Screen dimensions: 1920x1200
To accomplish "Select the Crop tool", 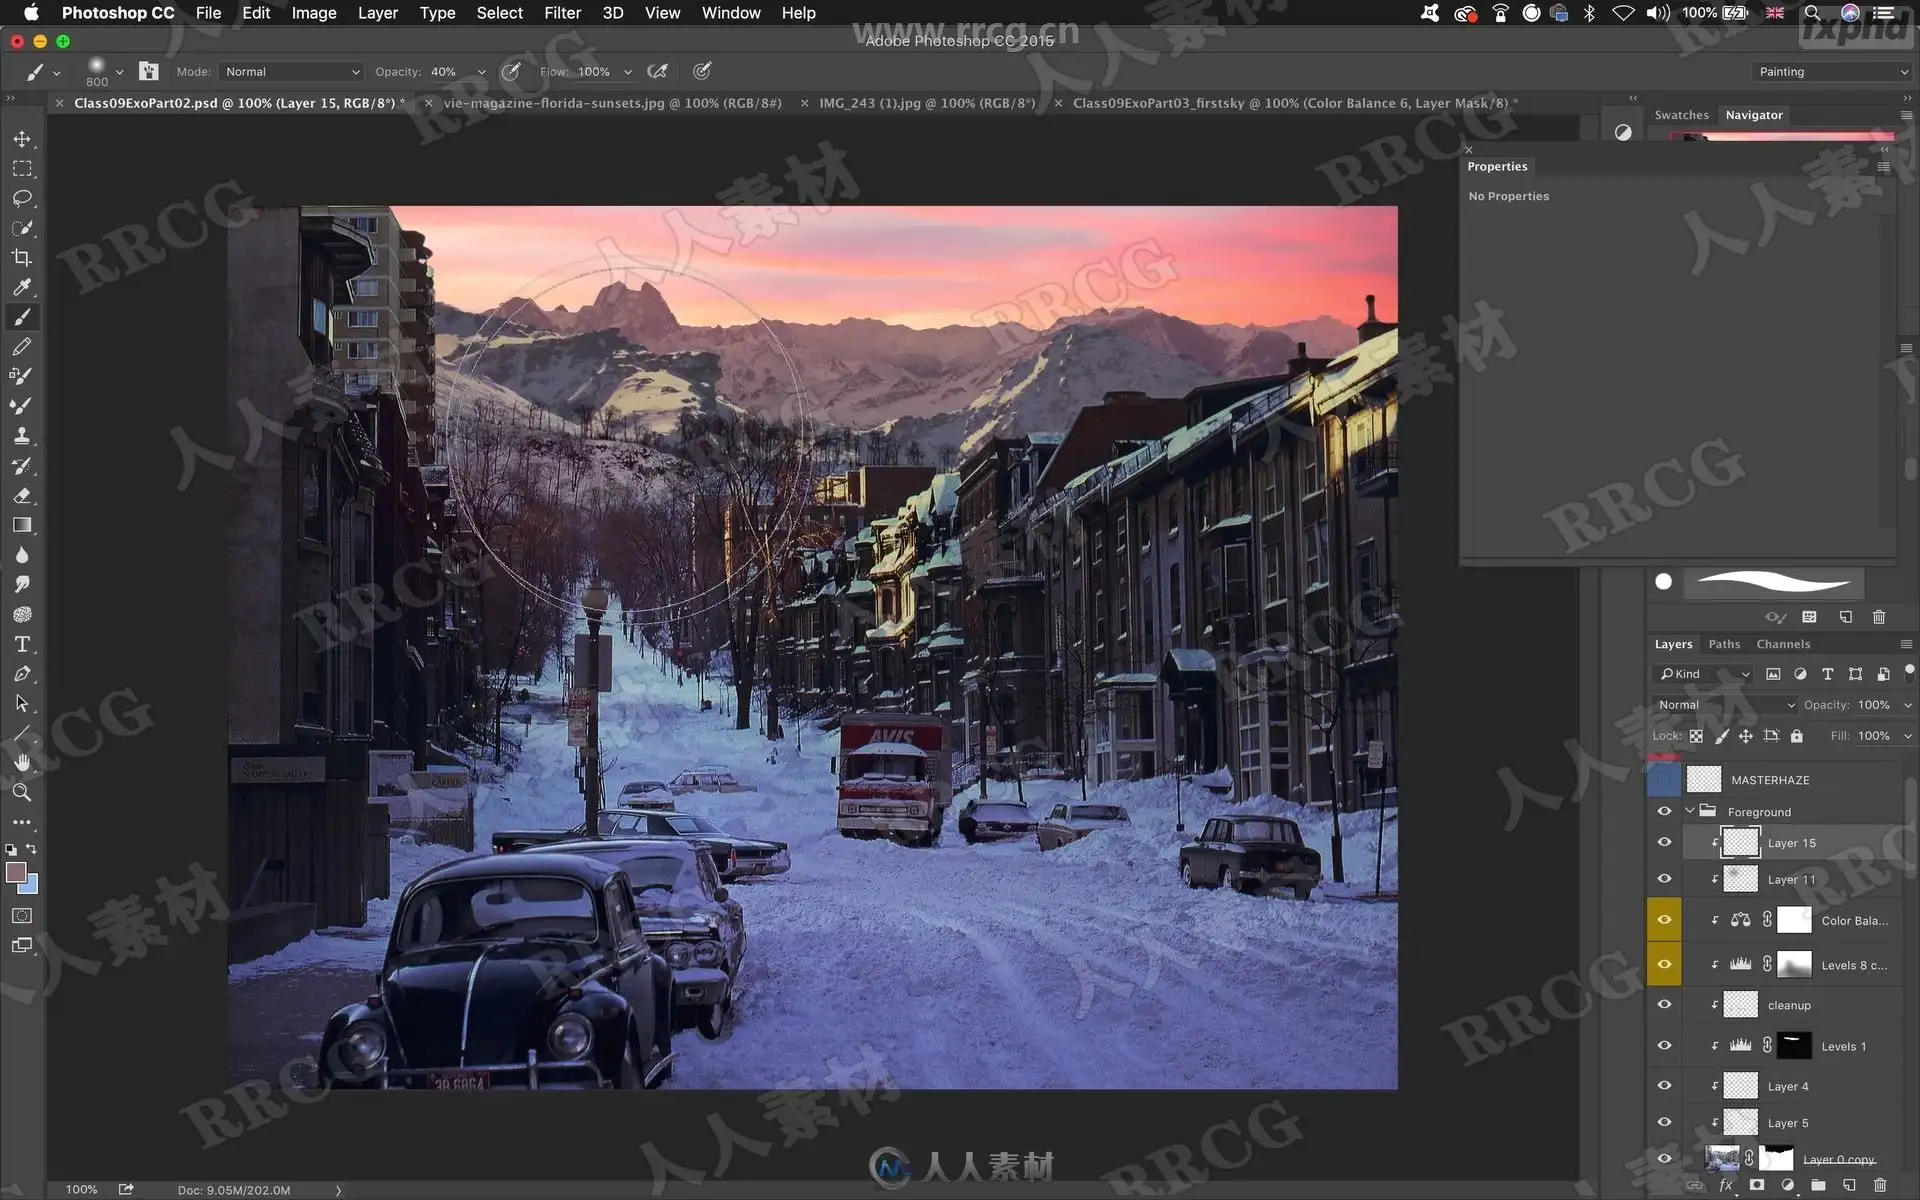I will click(22, 257).
